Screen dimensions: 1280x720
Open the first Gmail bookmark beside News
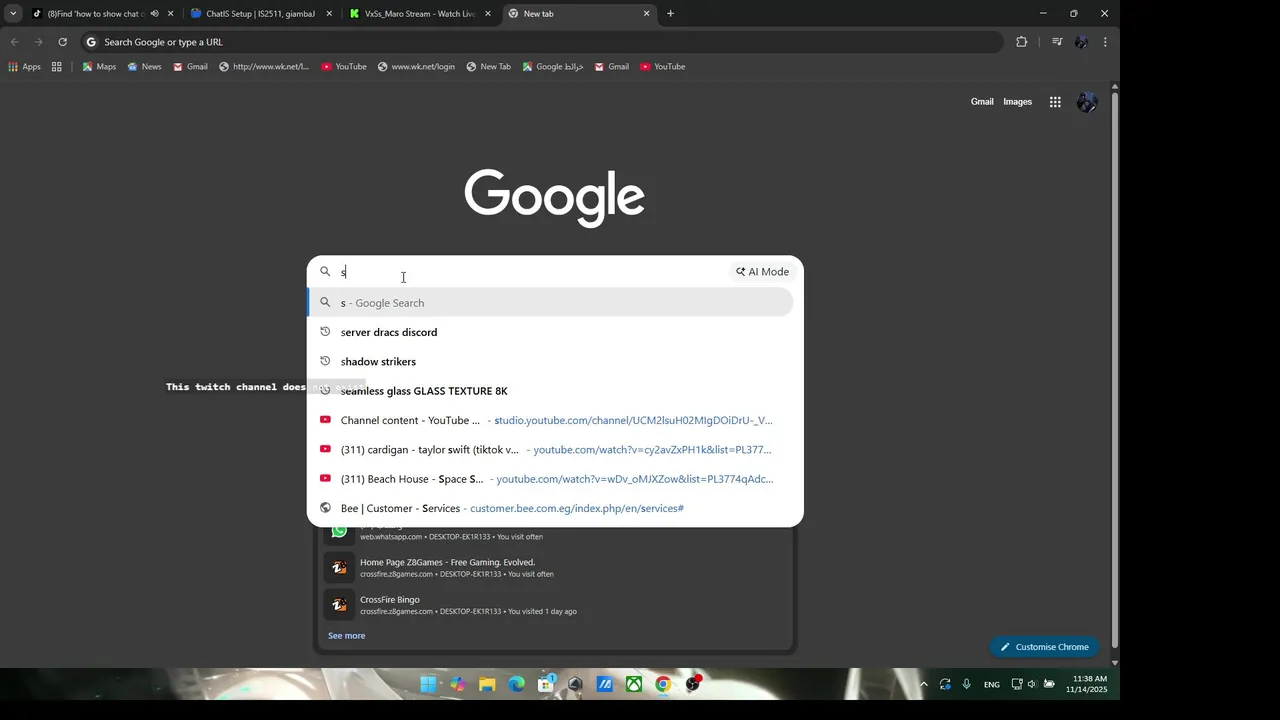pos(190,67)
